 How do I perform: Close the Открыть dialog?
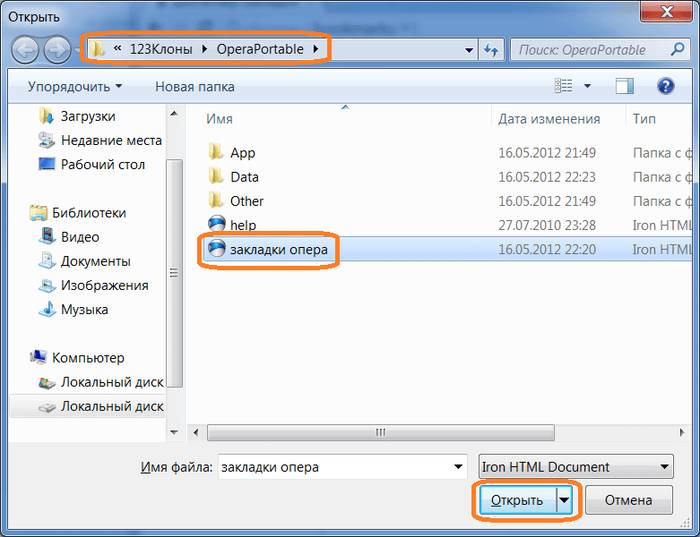click(x=666, y=12)
